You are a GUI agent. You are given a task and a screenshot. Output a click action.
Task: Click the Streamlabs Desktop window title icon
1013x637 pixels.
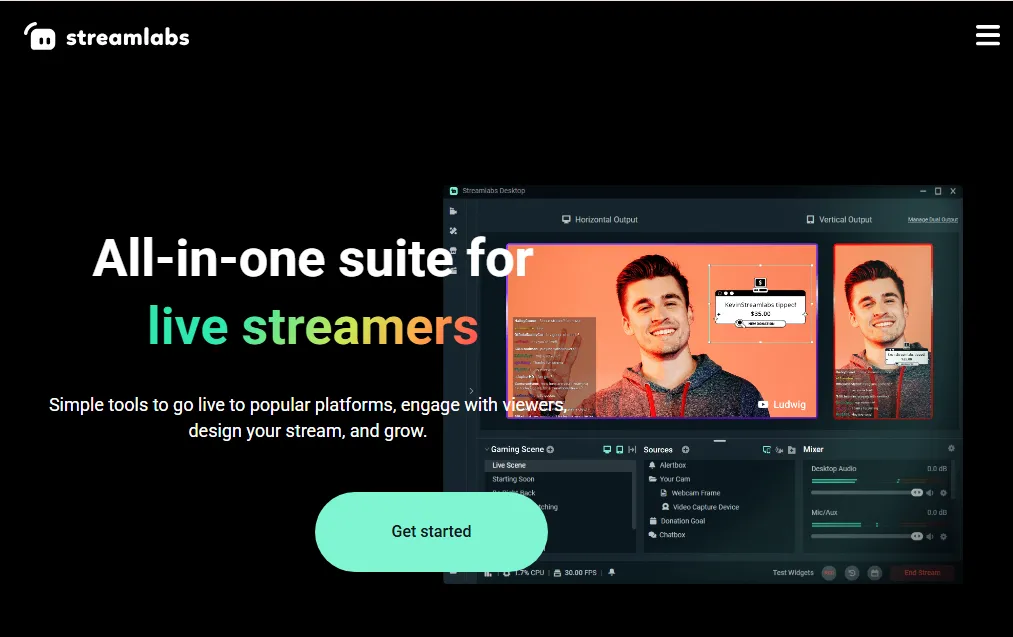pyautogui.click(x=454, y=191)
